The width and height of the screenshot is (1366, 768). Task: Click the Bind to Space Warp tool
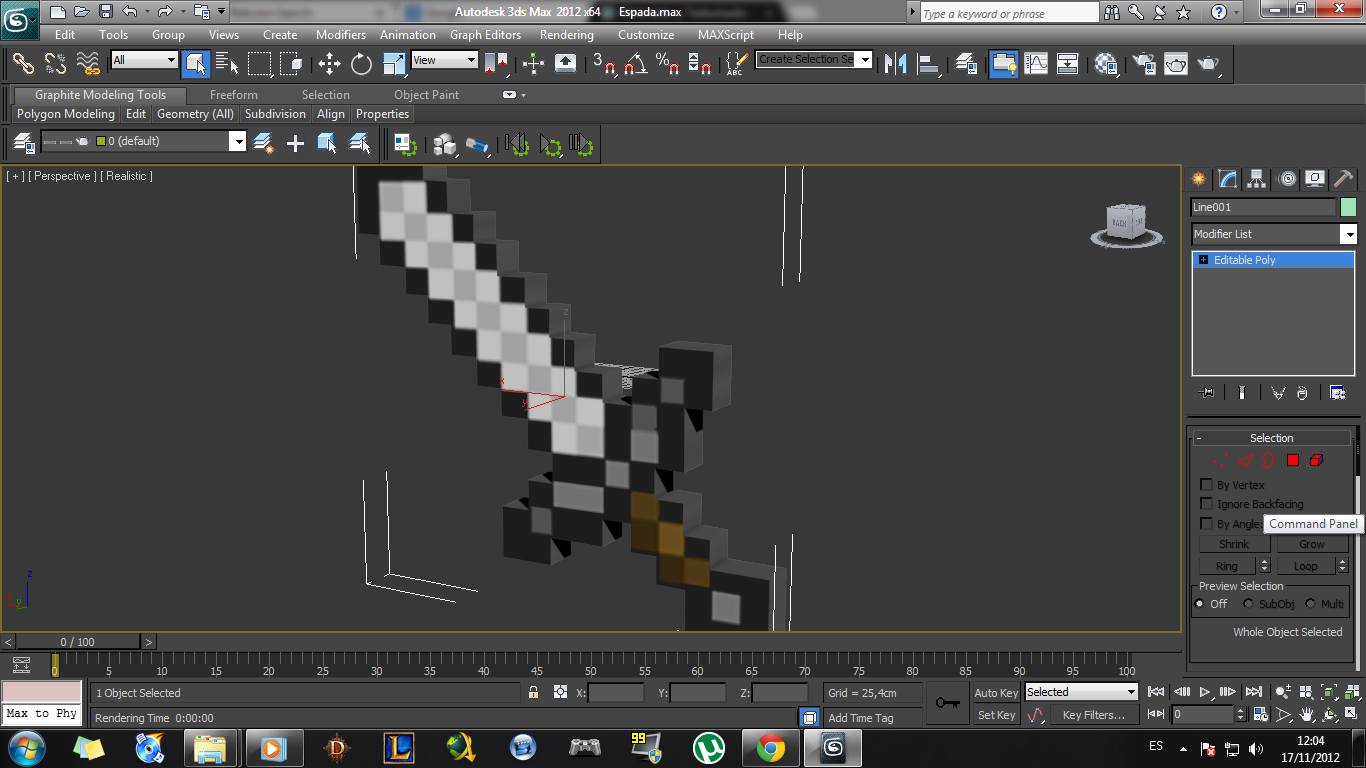pyautogui.click(x=88, y=63)
